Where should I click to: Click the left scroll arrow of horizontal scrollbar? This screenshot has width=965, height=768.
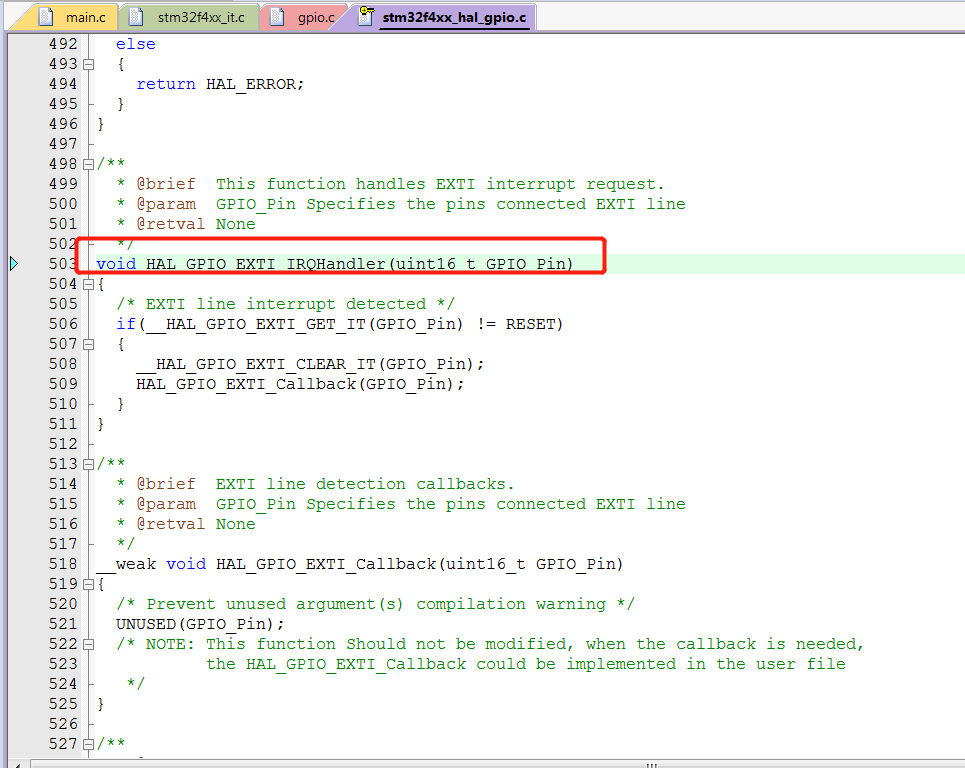click(17, 764)
